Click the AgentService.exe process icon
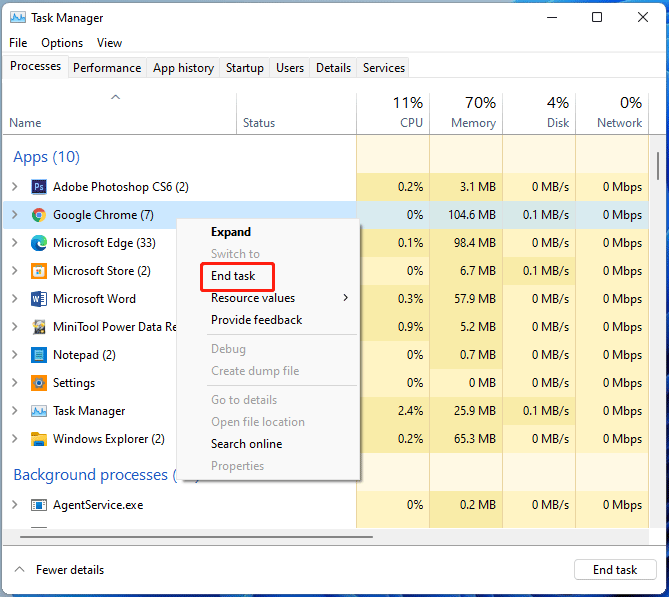 39,505
